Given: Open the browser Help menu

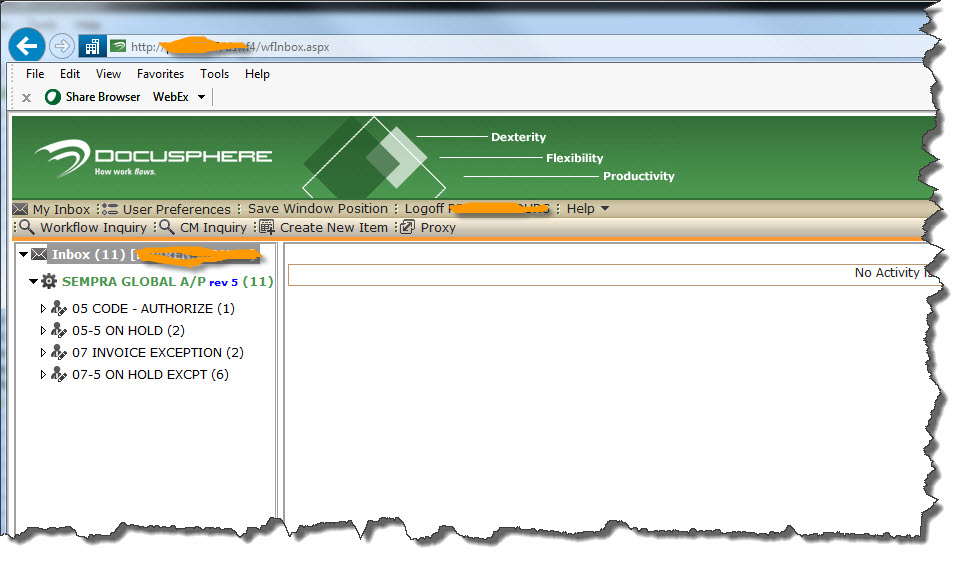Looking at the screenshot, I should coord(257,74).
